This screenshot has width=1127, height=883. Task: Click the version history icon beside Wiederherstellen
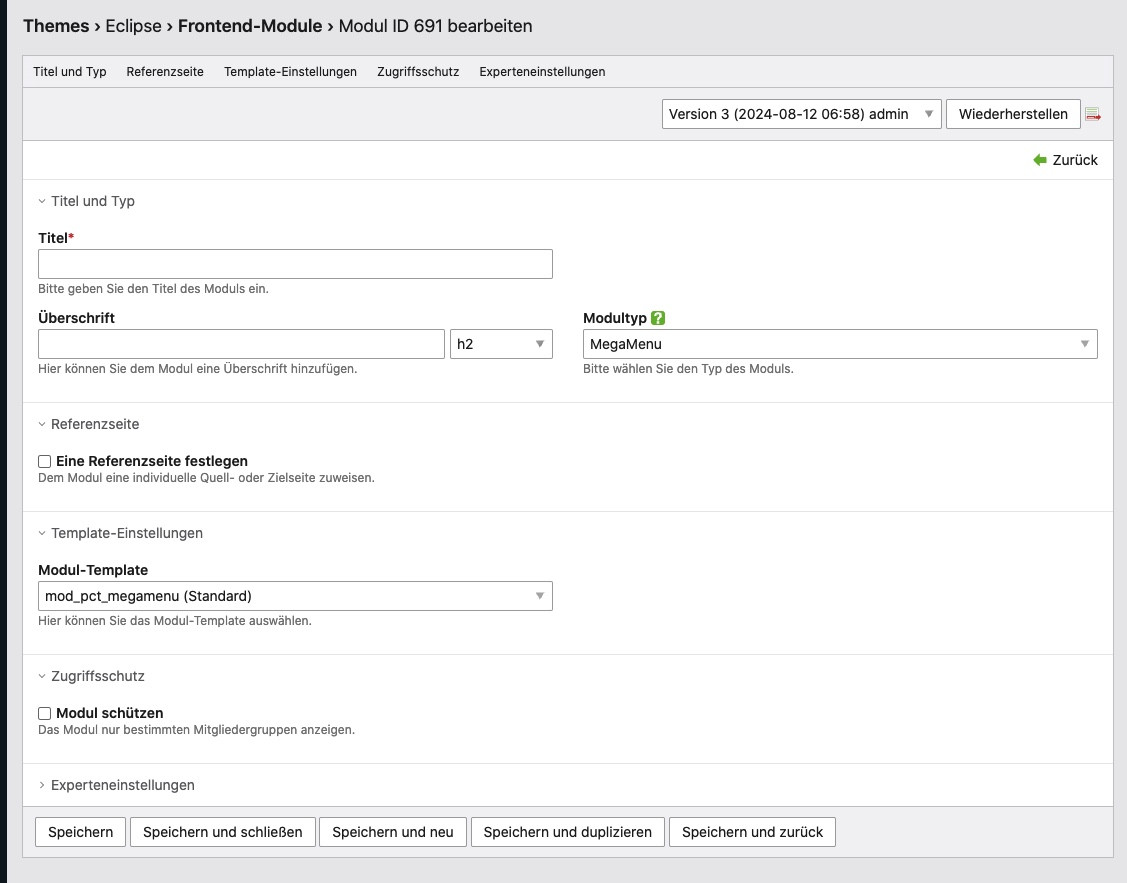point(1093,115)
